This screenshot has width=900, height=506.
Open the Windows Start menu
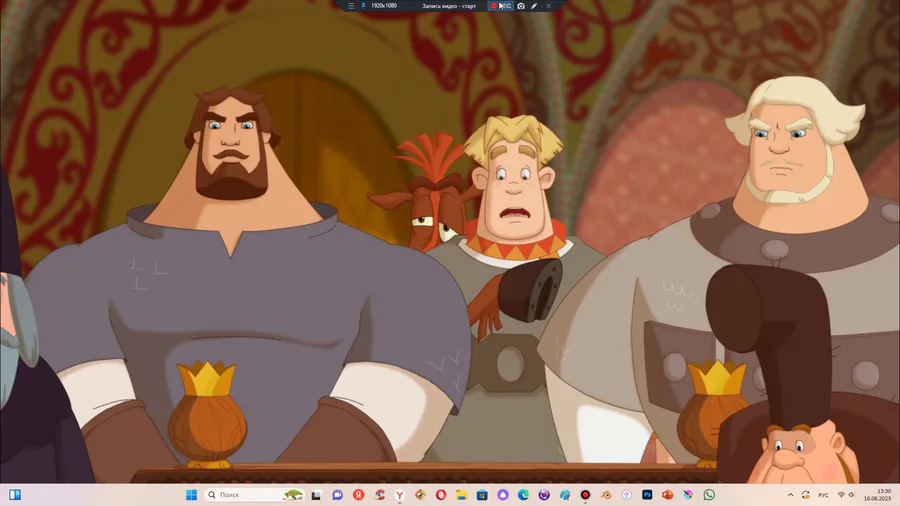tap(191, 495)
